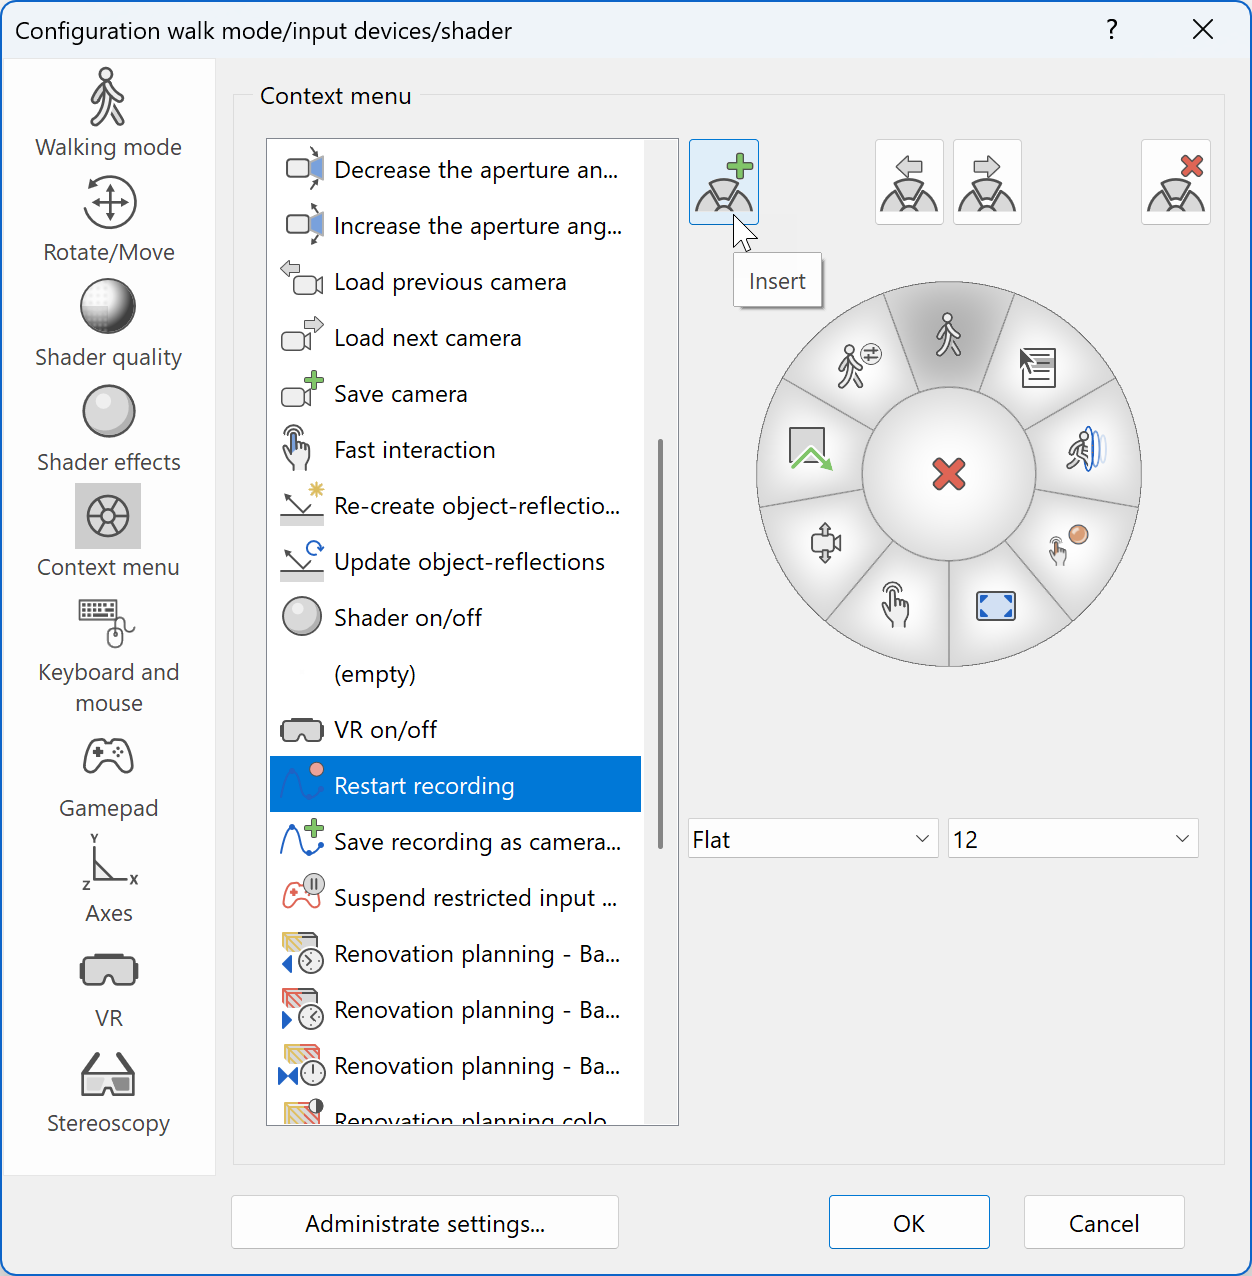Confirm changes with the OK button
The width and height of the screenshot is (1252, 1276).
pos(908,1222)
